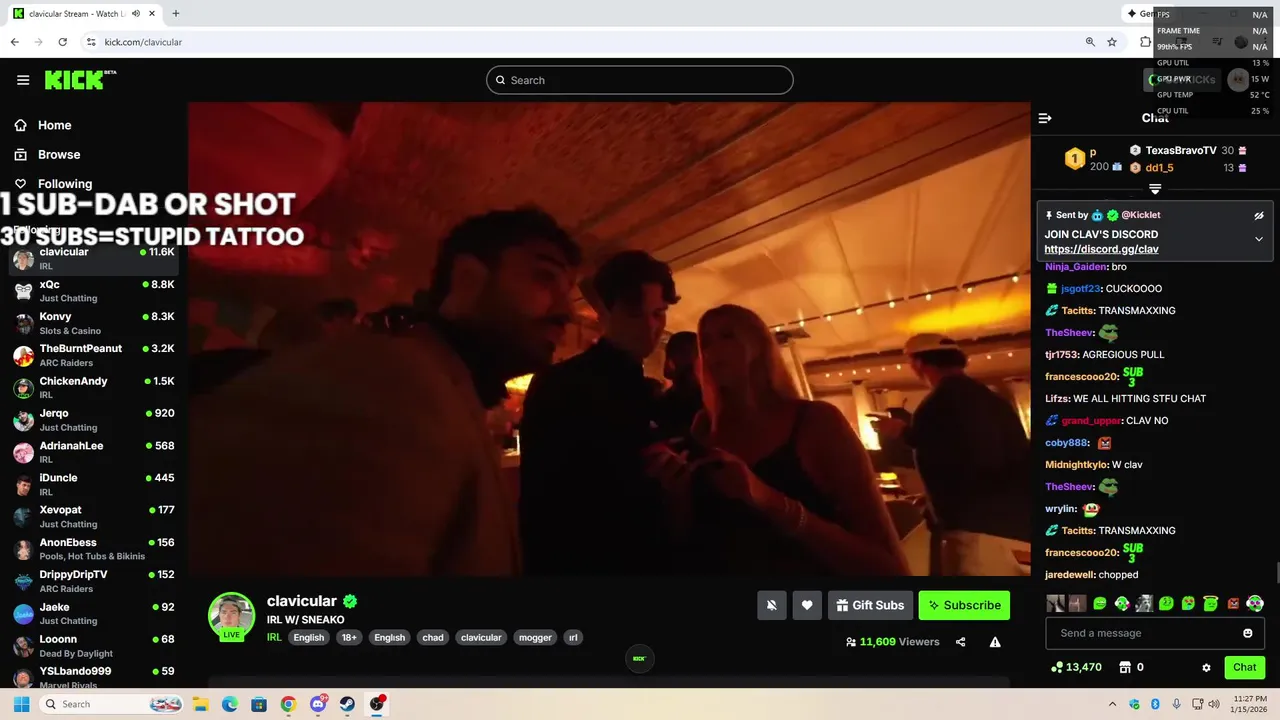Screen dimensions: 1280x720
Task: Open the channel shop icon
Action: click(1124, 667)
